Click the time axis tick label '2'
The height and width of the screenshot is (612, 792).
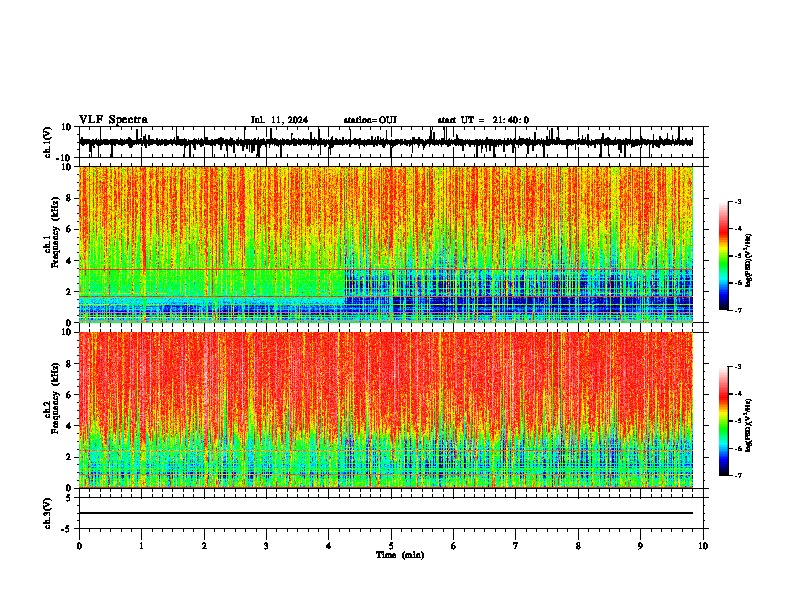204,546
